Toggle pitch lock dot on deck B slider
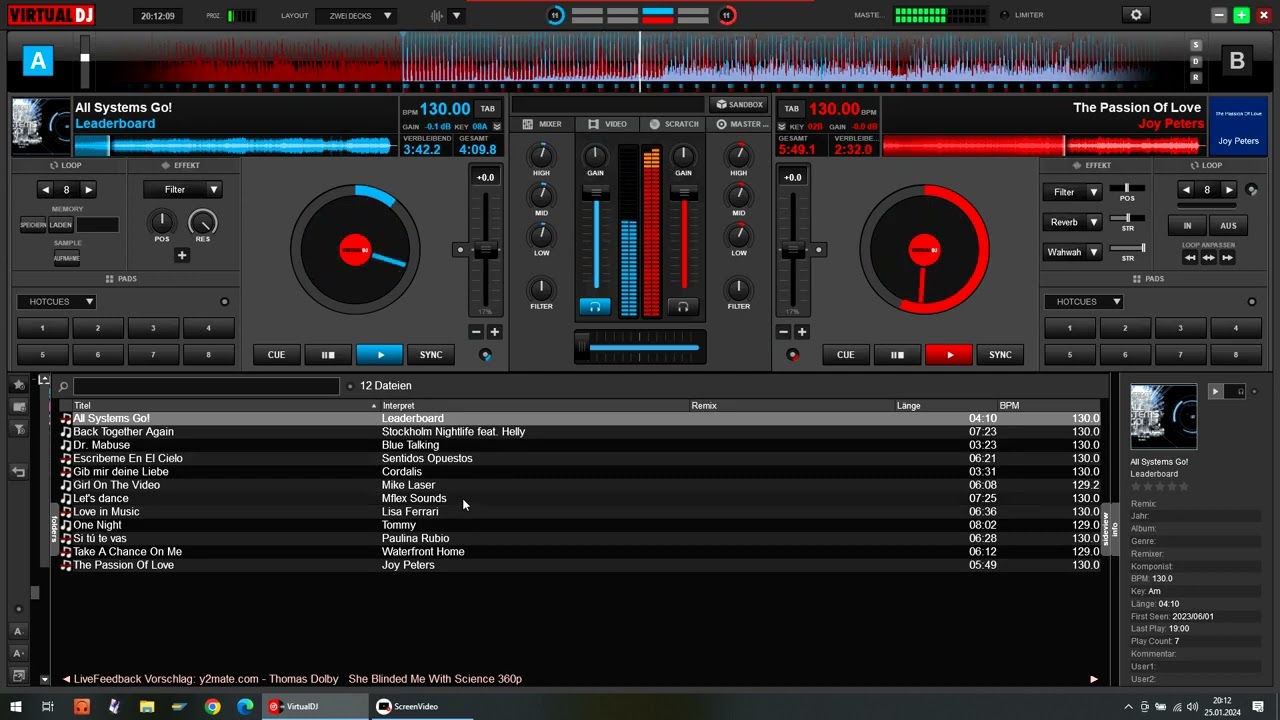The image size is (1280, 720). [819, 249]
